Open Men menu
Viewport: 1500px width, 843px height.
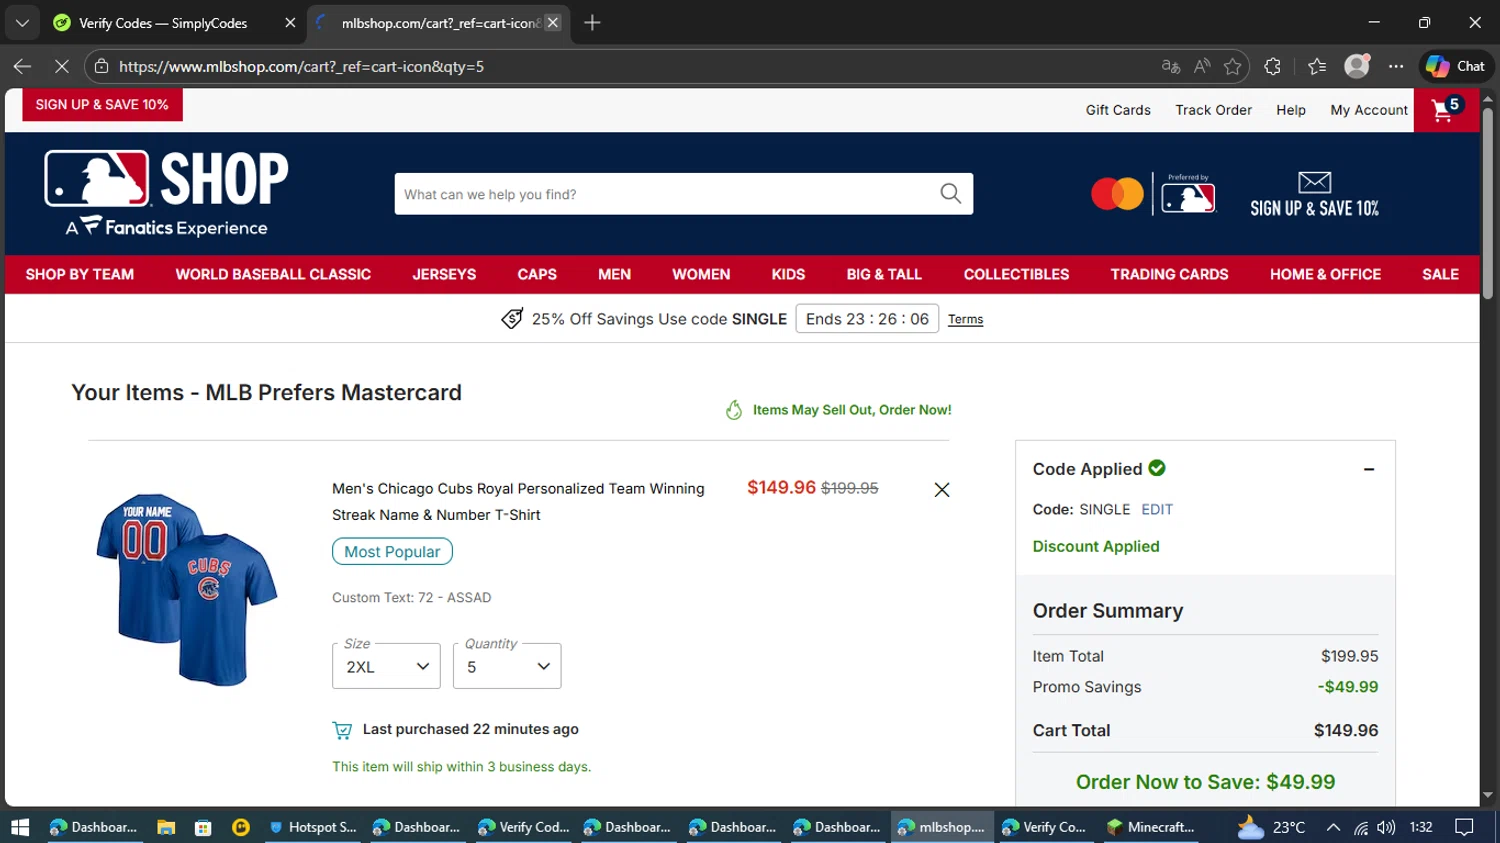(614, 274)
